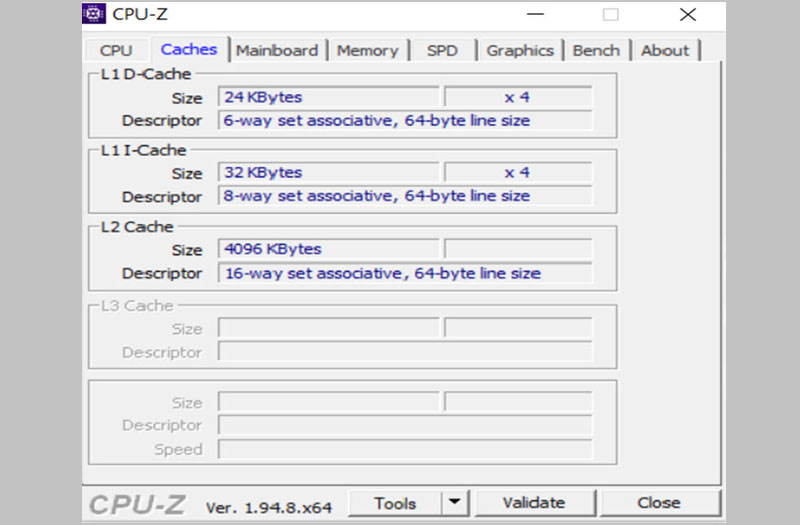Select the Caches tab

point(189,49)
